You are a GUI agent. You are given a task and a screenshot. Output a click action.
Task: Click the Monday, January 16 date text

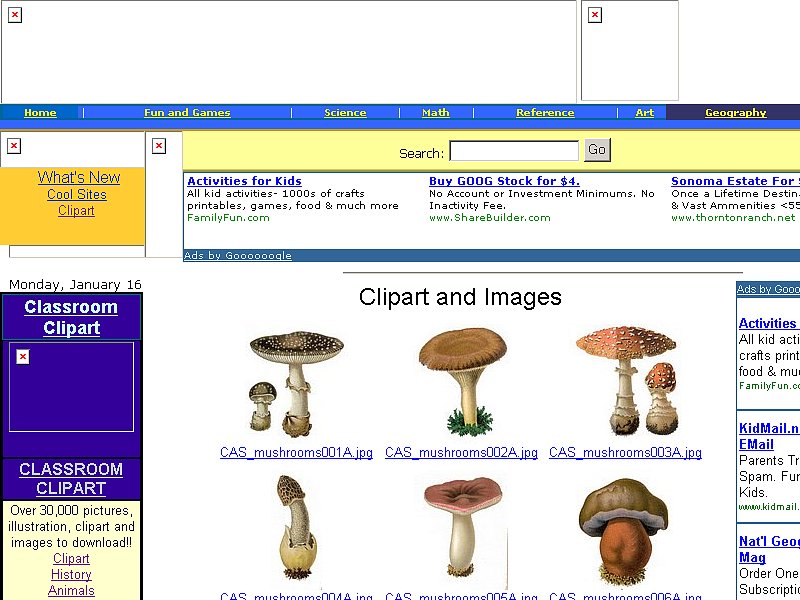(75, 284)
